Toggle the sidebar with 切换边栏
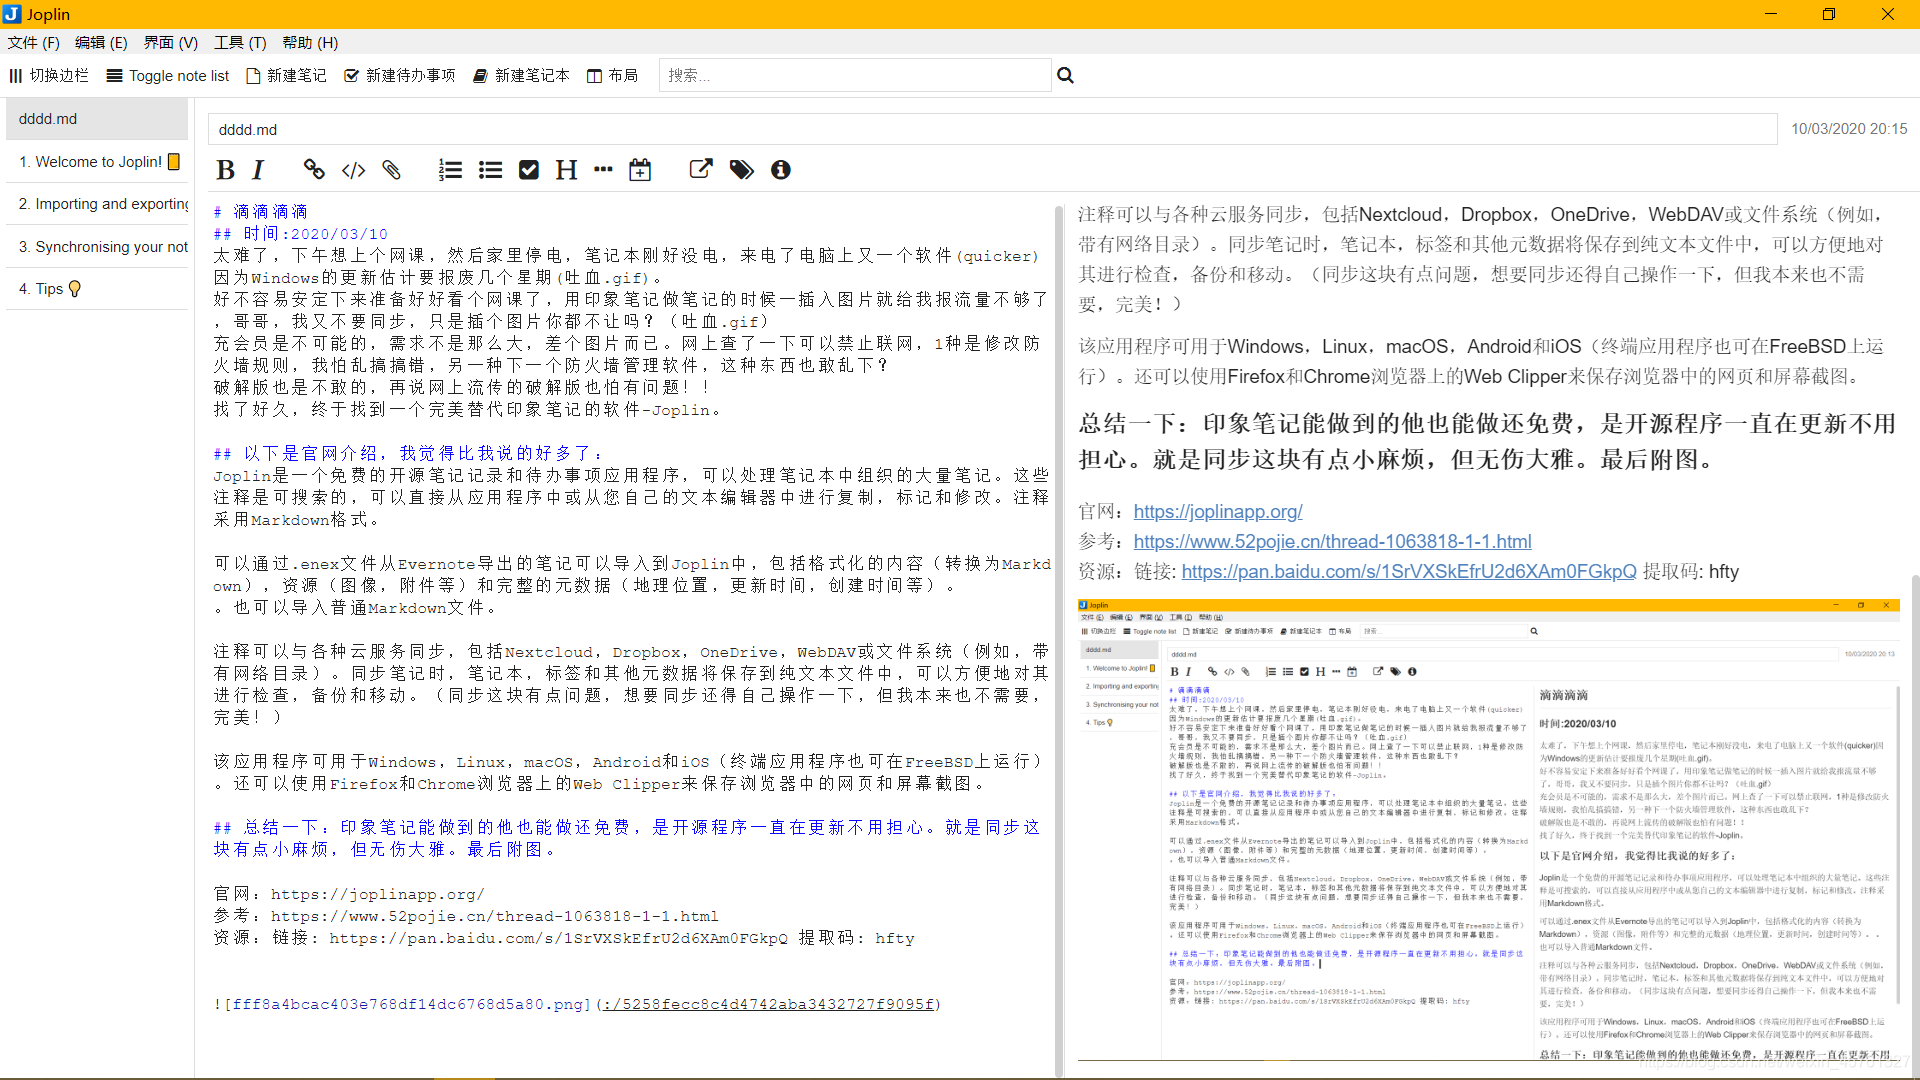Image resolution: width=1920 pixels, height=1080 pixels. coord(49,75)
